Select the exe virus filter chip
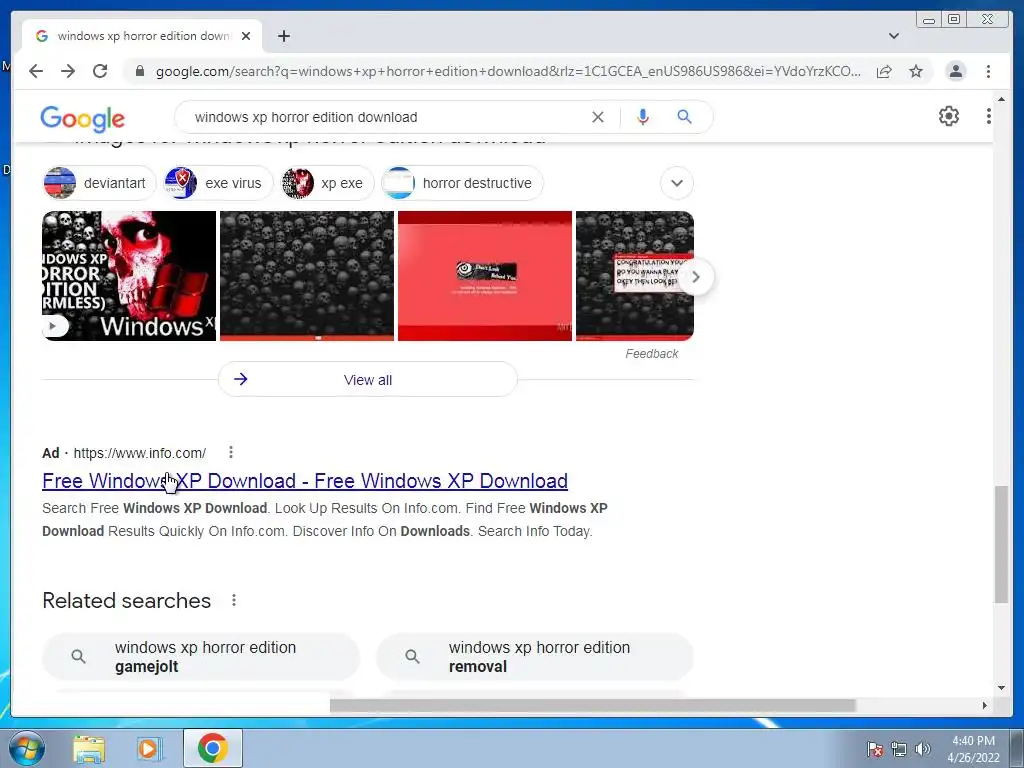This screenshot has width=1024, height=768. pyautogui.click(x=218, y=183)
